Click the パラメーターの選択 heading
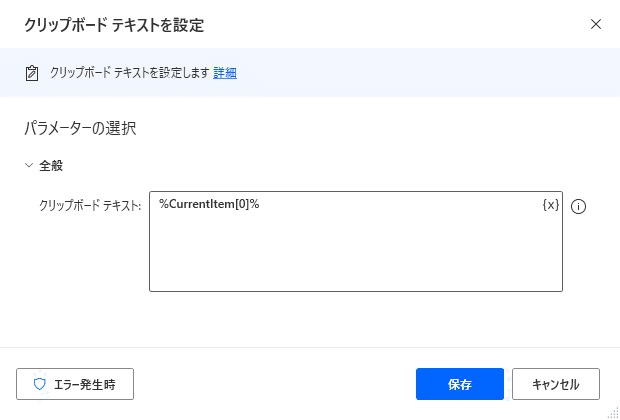This screenshot has width=620, height=420. click(81, 129)
